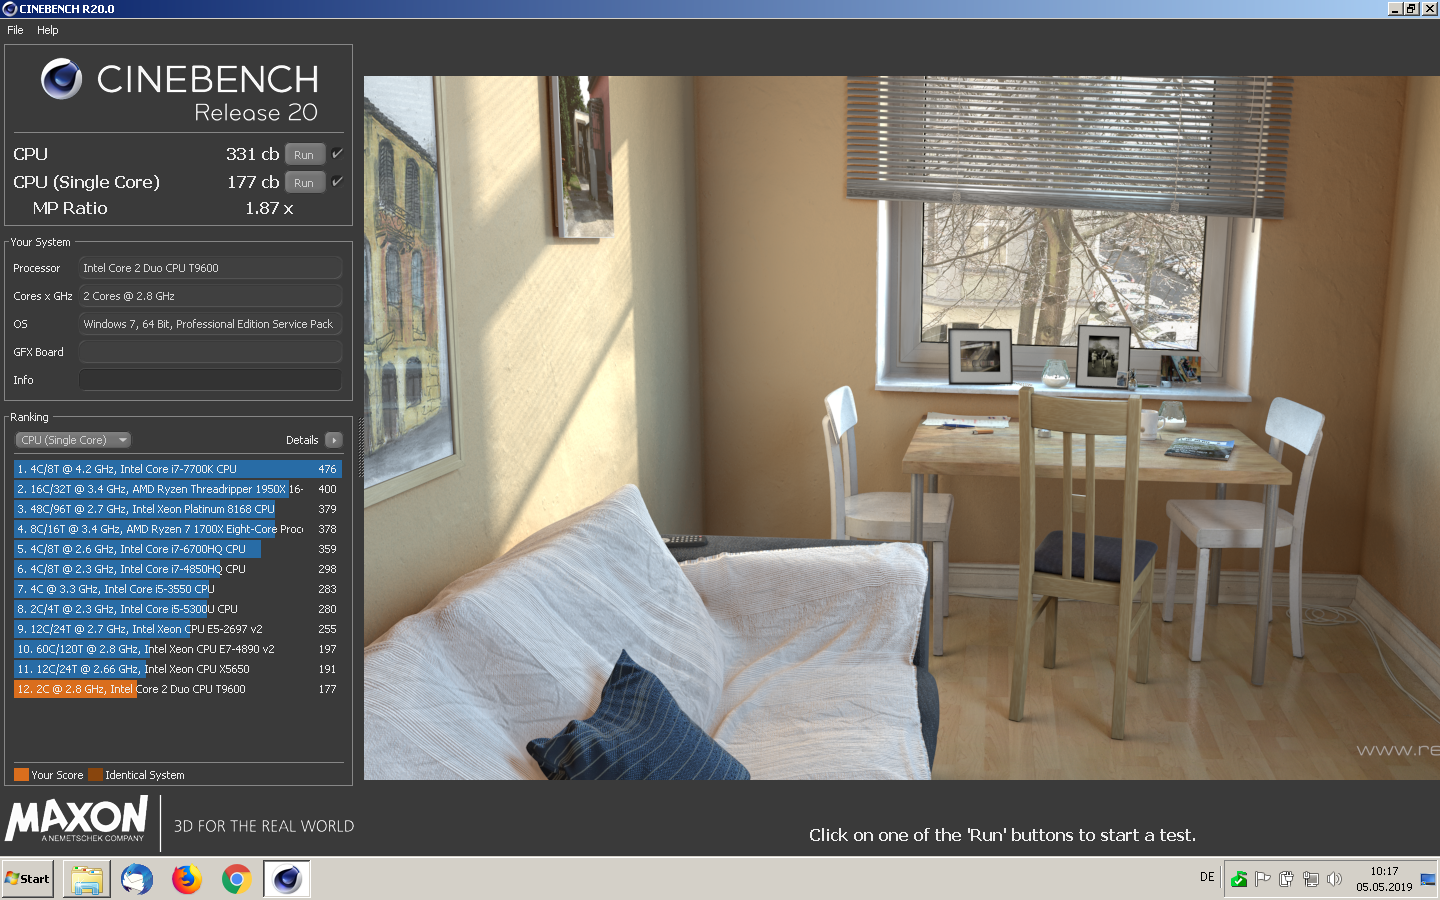Open the Help menu
Image resolution: width=1440 pixels, height=900 pixels.
48,30
